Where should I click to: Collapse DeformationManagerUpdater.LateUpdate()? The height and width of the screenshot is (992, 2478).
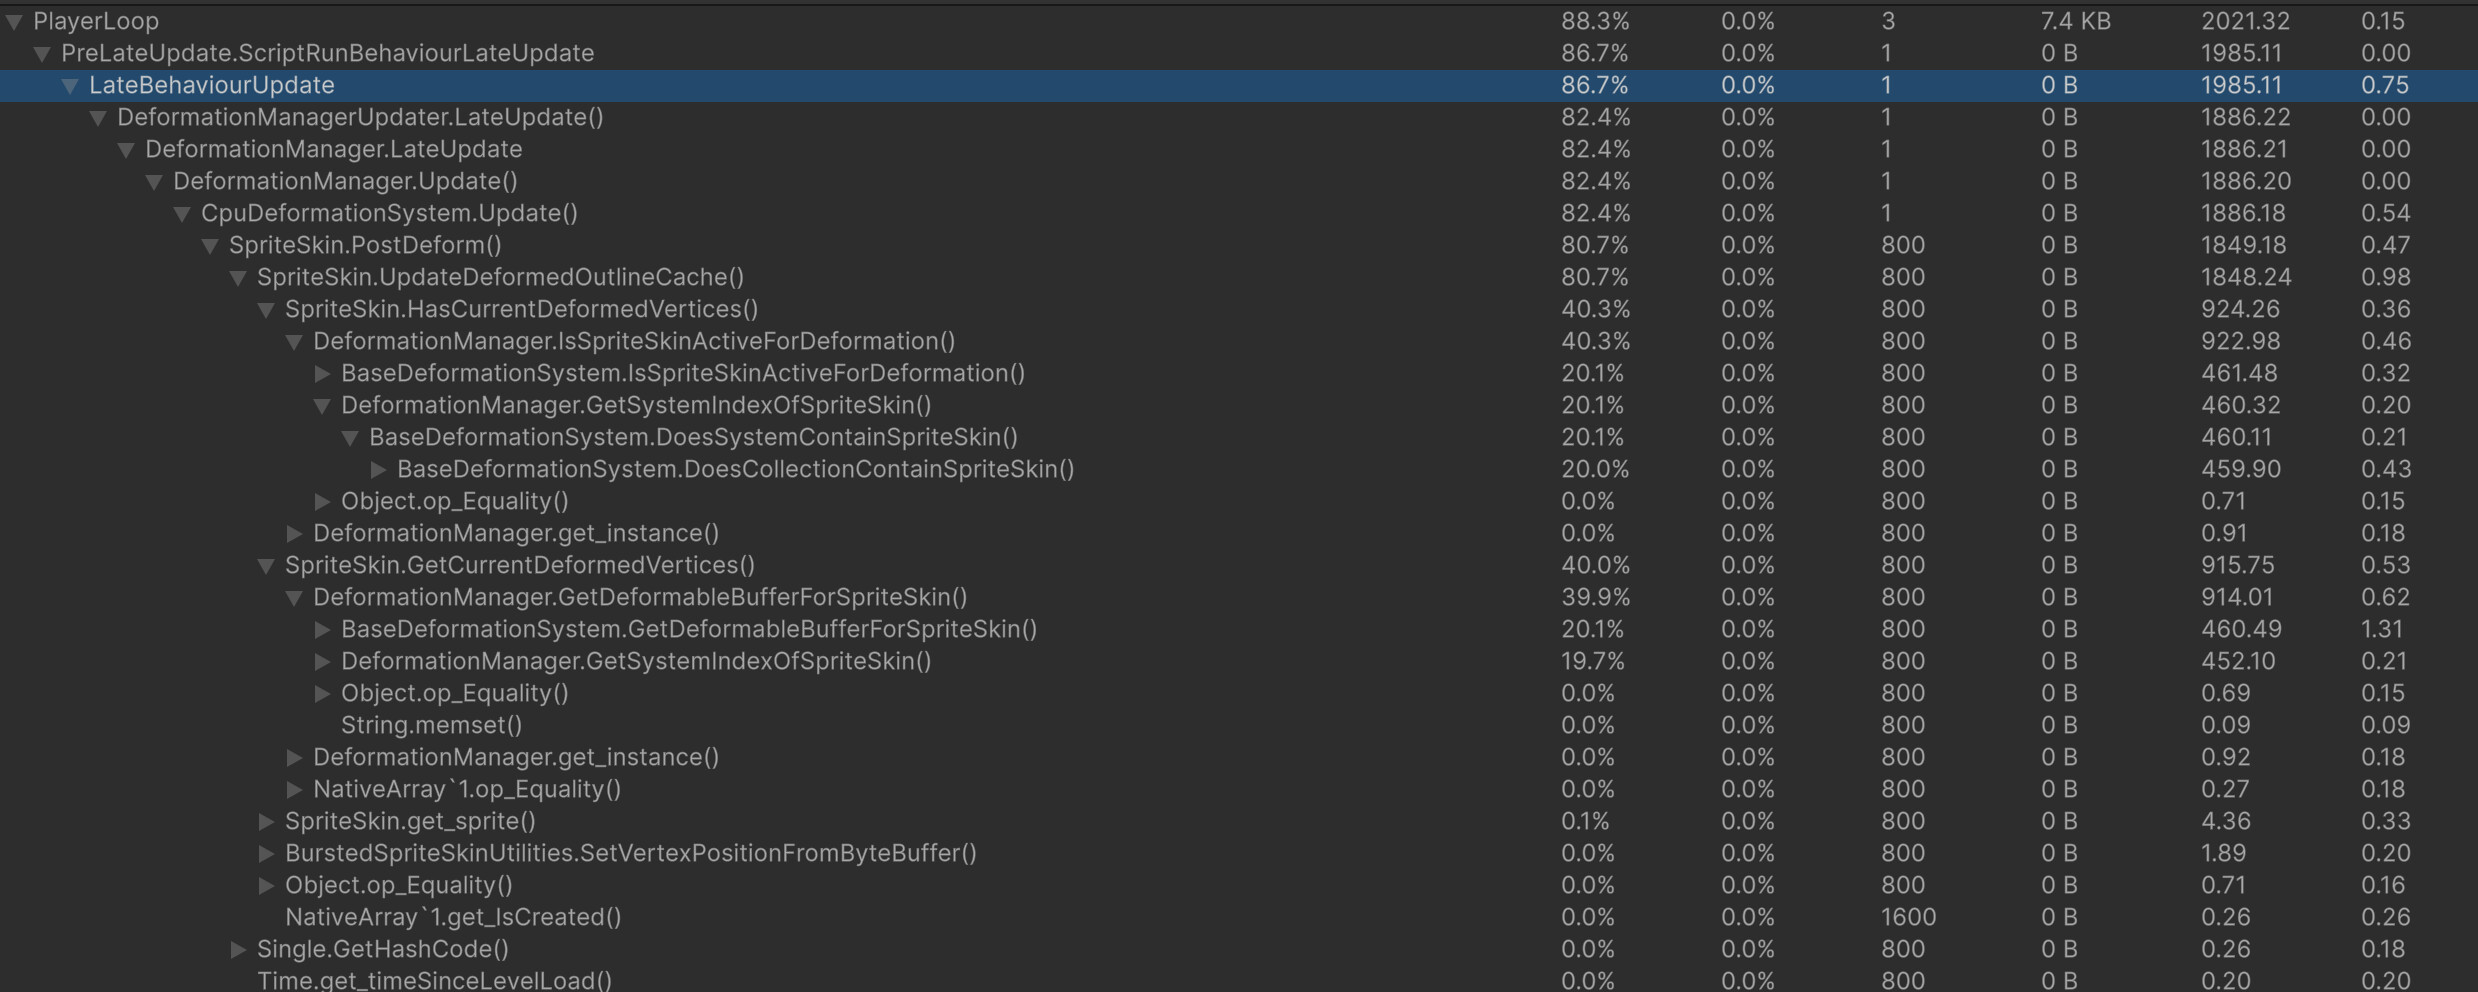(x=97, y=117)
